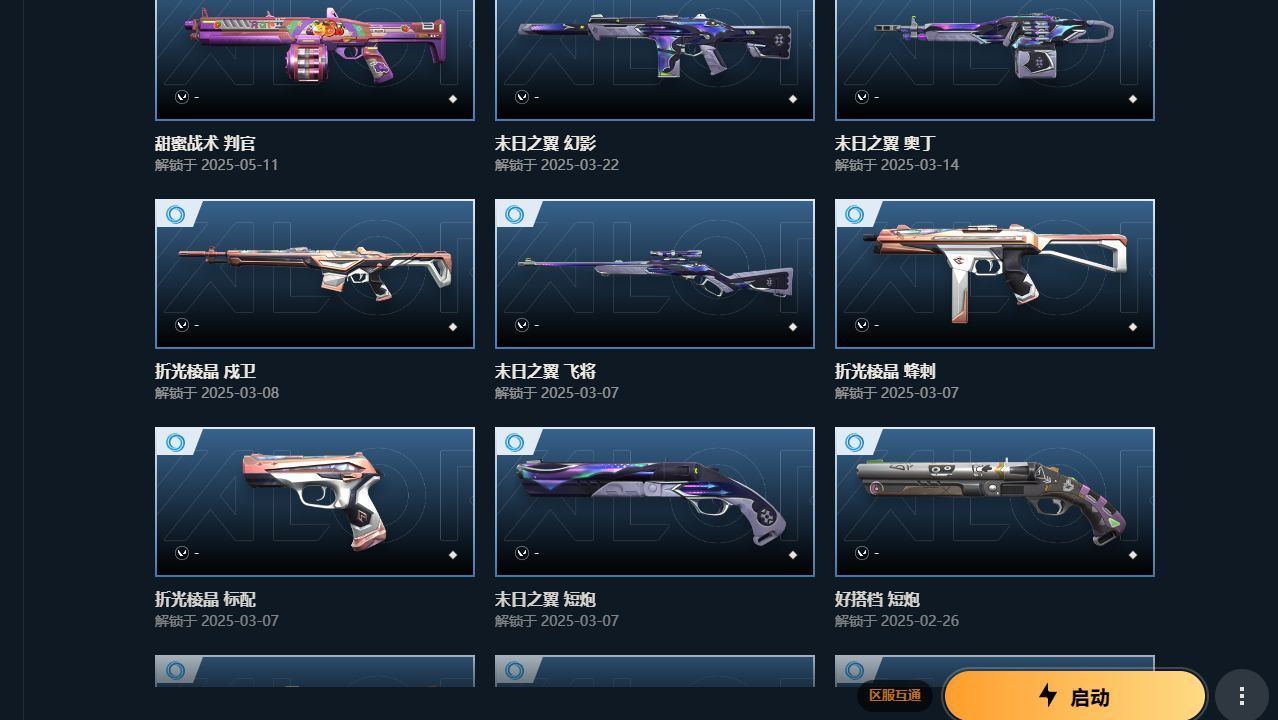Click the blue ring badge on 折光棱晶 戍卫 card
The image size is (1278, 720).
176,214
